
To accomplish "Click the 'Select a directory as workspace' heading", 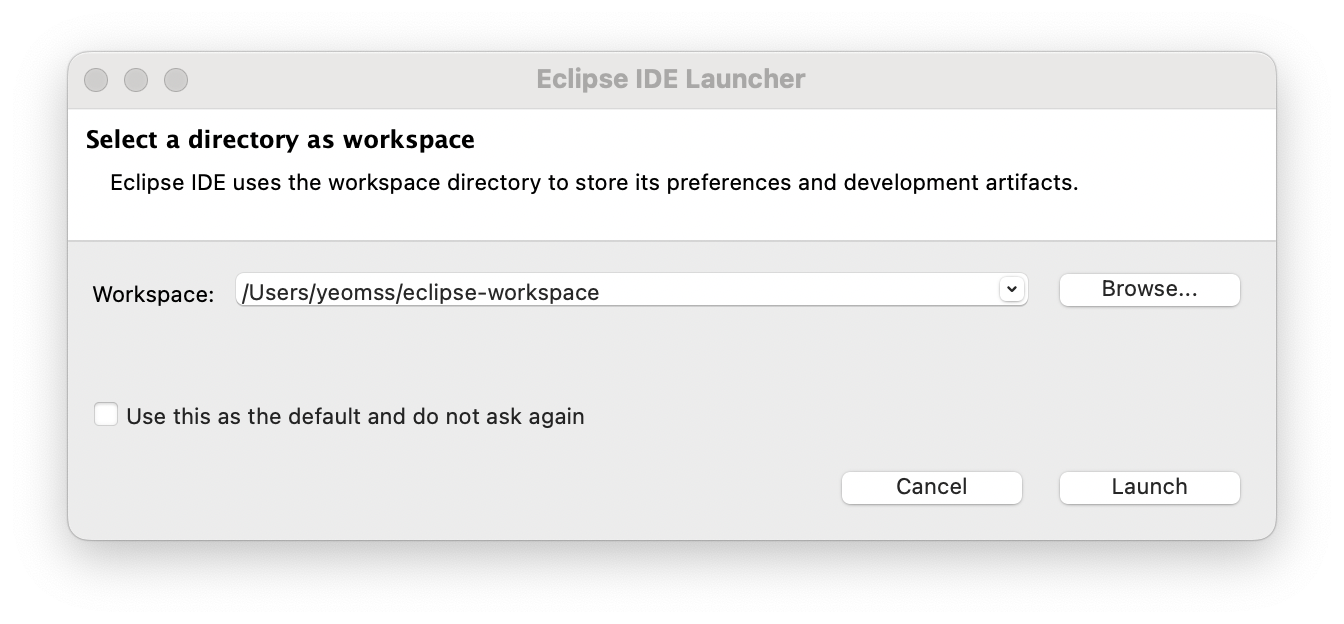I will point(280,140).
